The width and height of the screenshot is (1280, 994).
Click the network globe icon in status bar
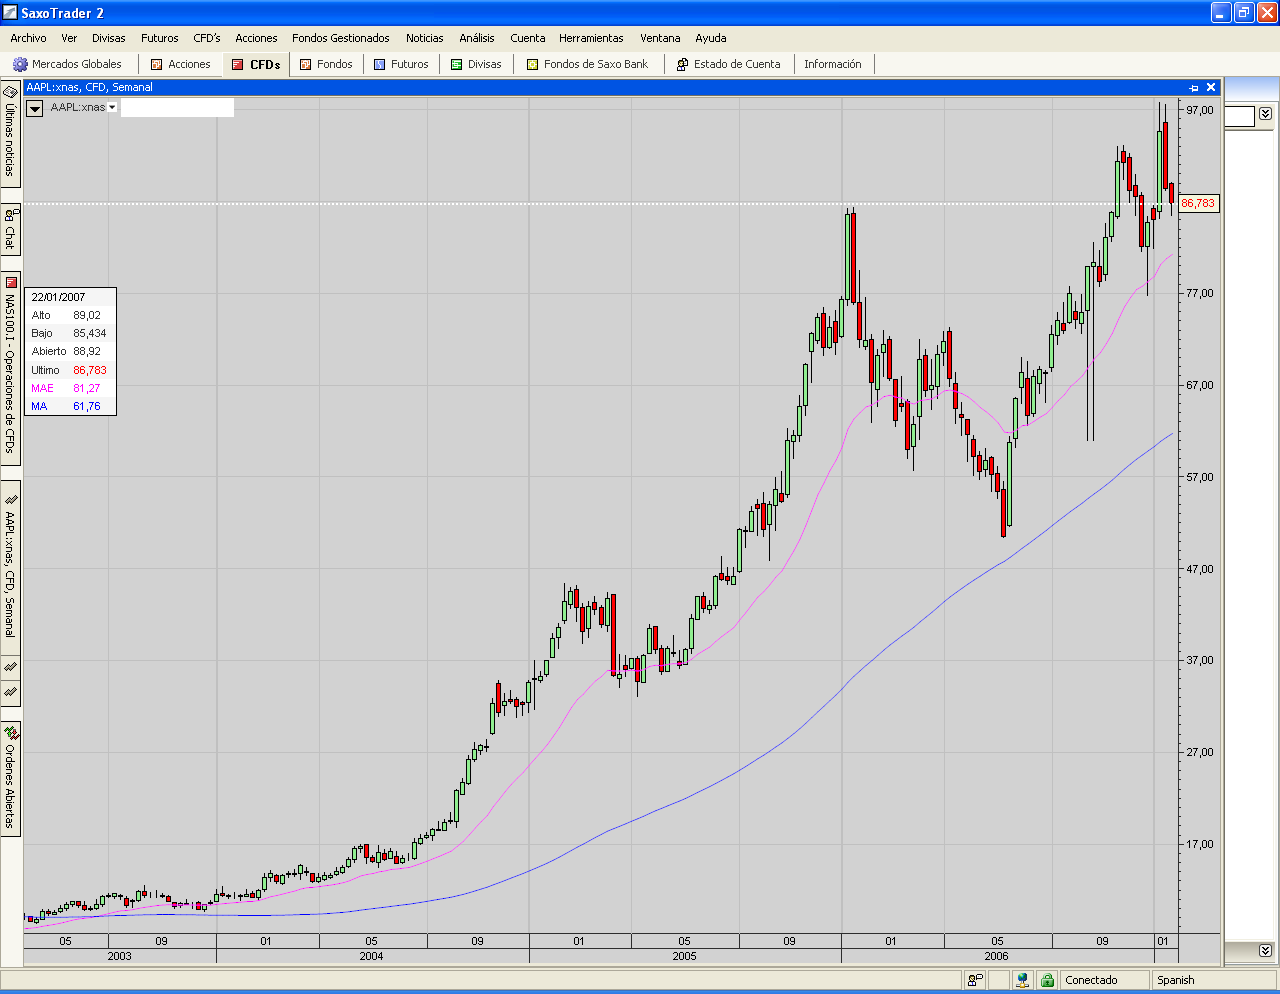tap(1023, 981)
